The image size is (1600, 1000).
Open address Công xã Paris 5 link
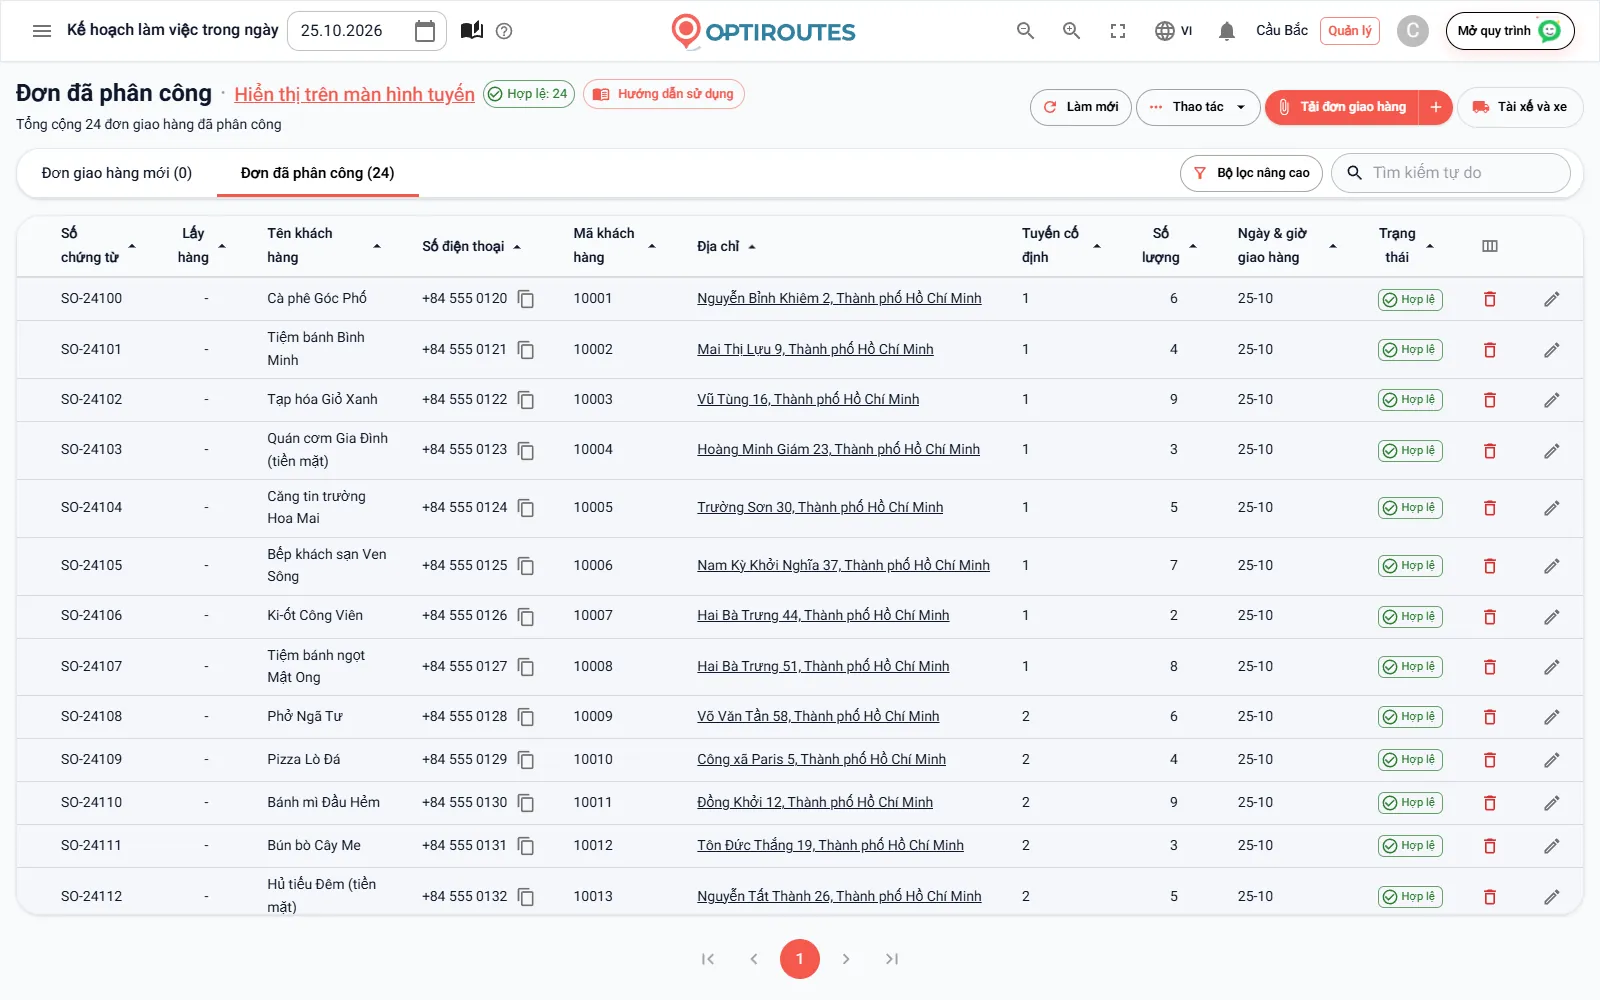tap(822, 760)
